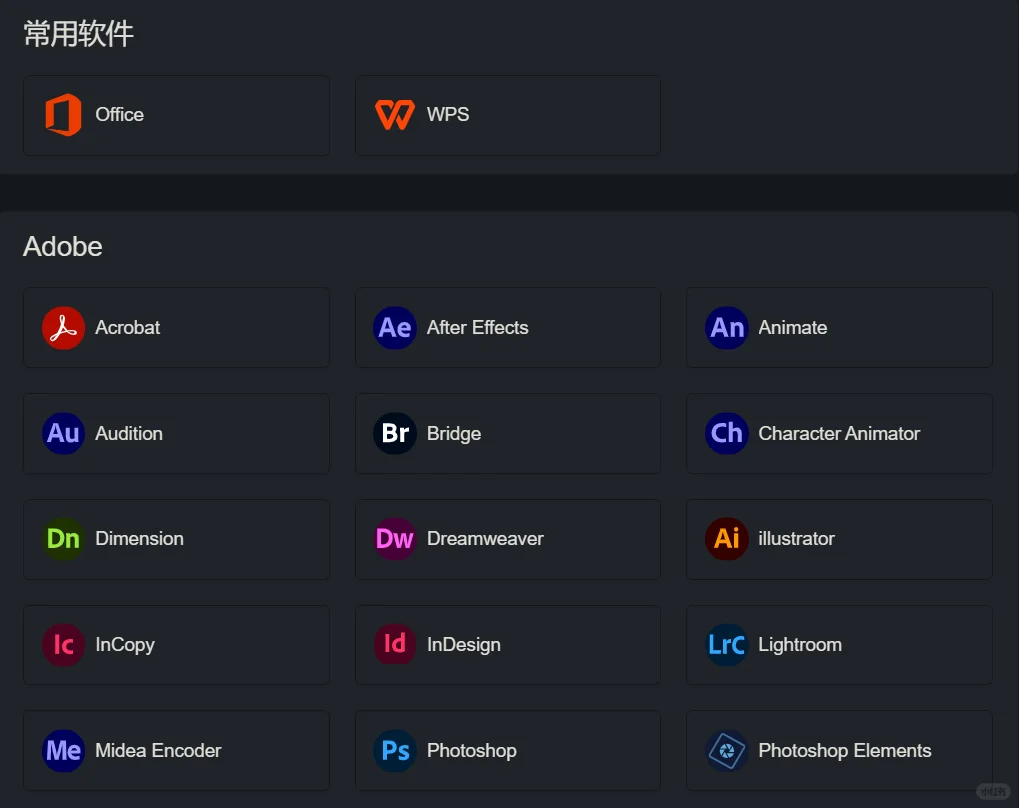Open the Midea Encoder entry
Image resolution: width=1019 pixels, height=808 pixels.
tap(158, 751)
